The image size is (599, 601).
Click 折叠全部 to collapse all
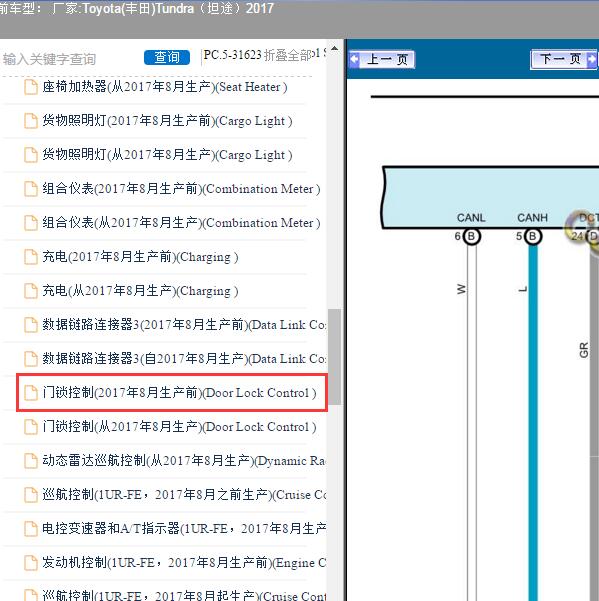coord(288,55)
